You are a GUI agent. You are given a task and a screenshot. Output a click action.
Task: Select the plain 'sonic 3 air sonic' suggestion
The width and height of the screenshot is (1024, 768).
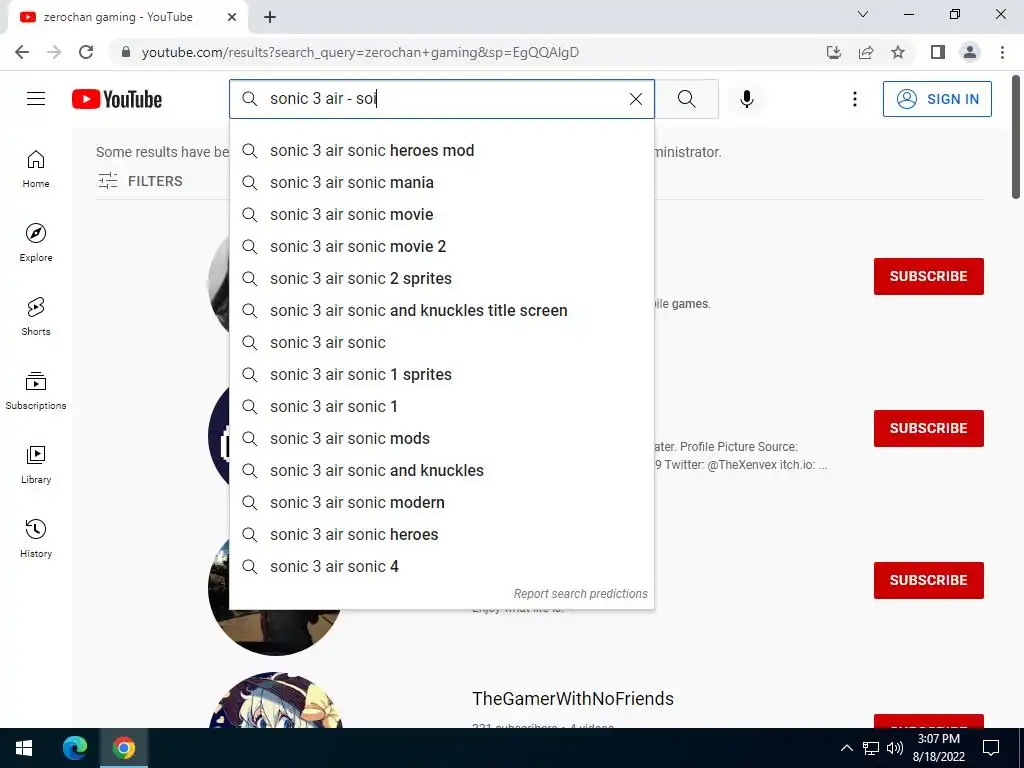[x=441, y=342]
